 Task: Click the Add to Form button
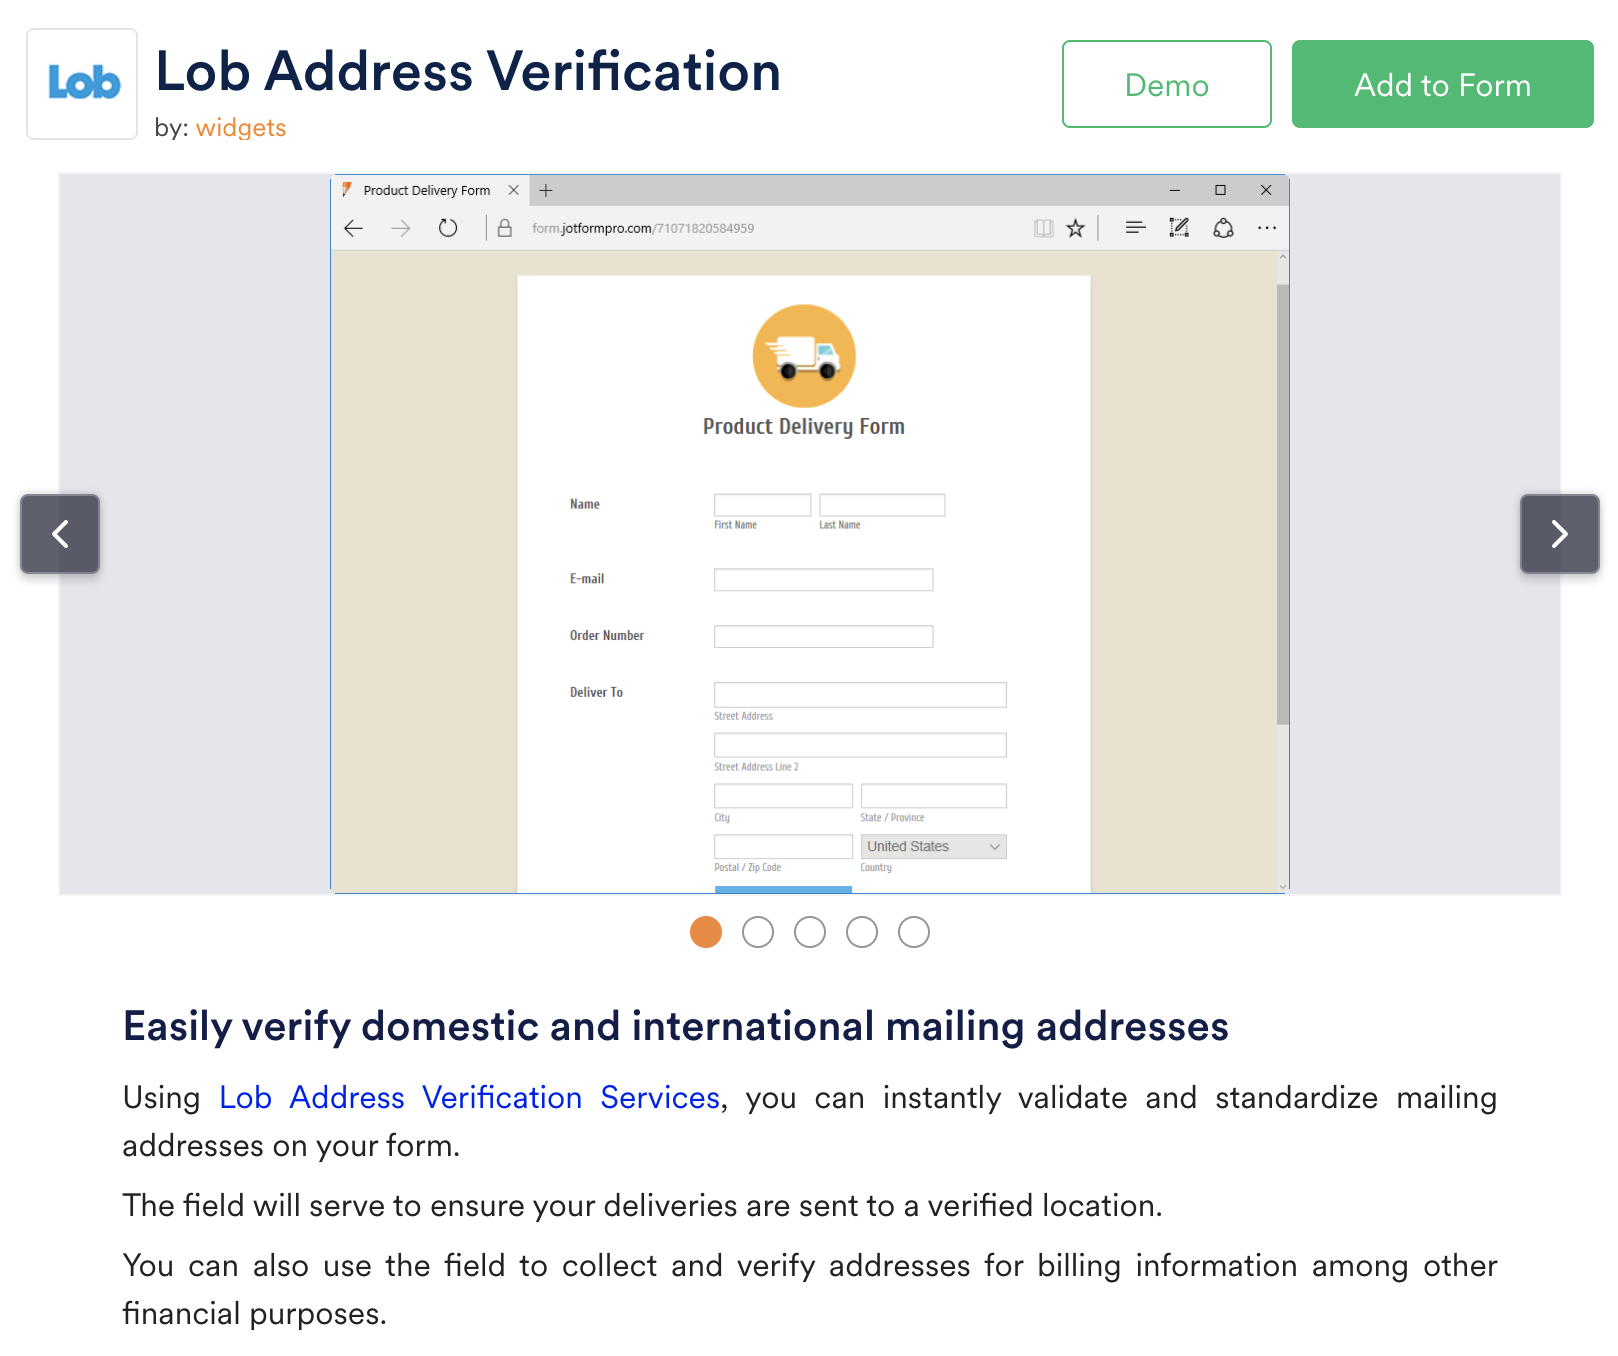[x=1442, y=84]
